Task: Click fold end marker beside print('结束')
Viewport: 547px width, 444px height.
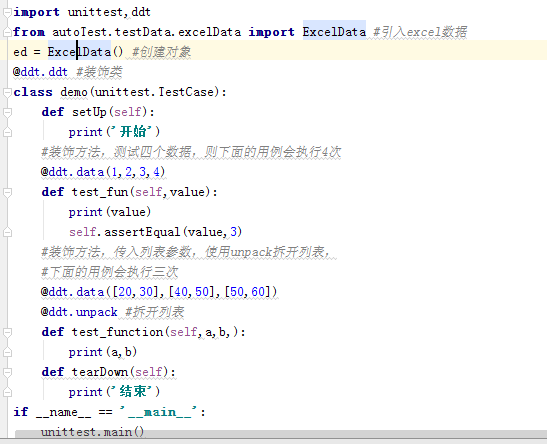Action: (7, 392)
